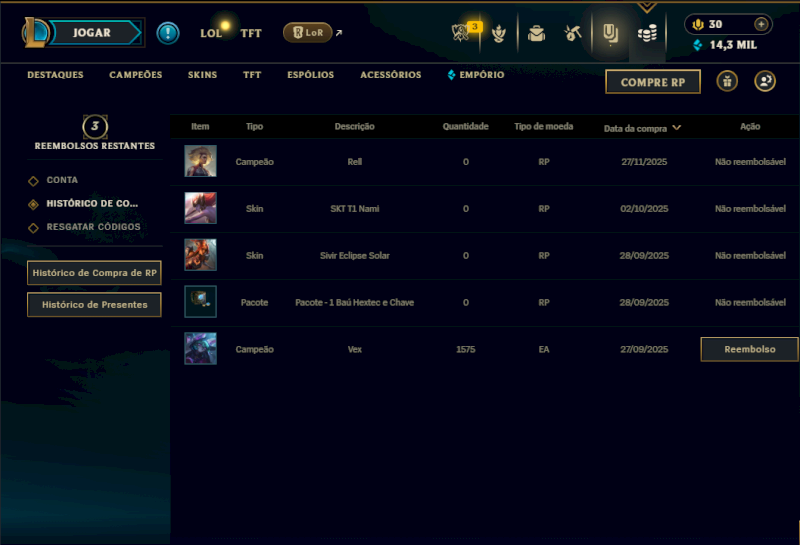This screenshot has height=545, width=800.
Task: Open the Collection backpack icon
Action: click(x=536, y=34)
